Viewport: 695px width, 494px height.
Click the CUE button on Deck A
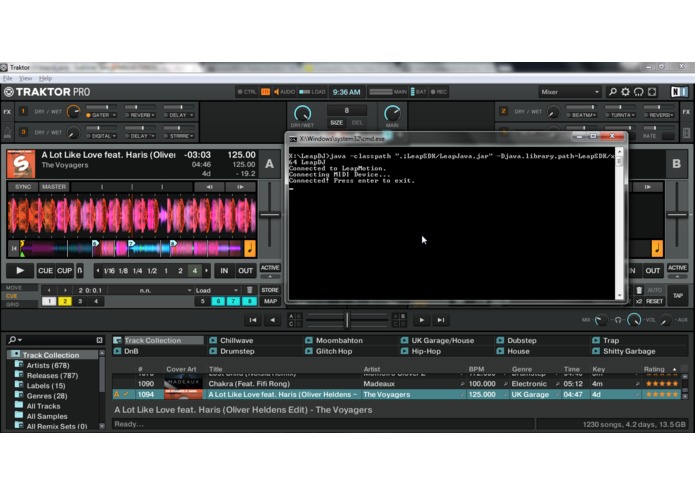[45, 270]
